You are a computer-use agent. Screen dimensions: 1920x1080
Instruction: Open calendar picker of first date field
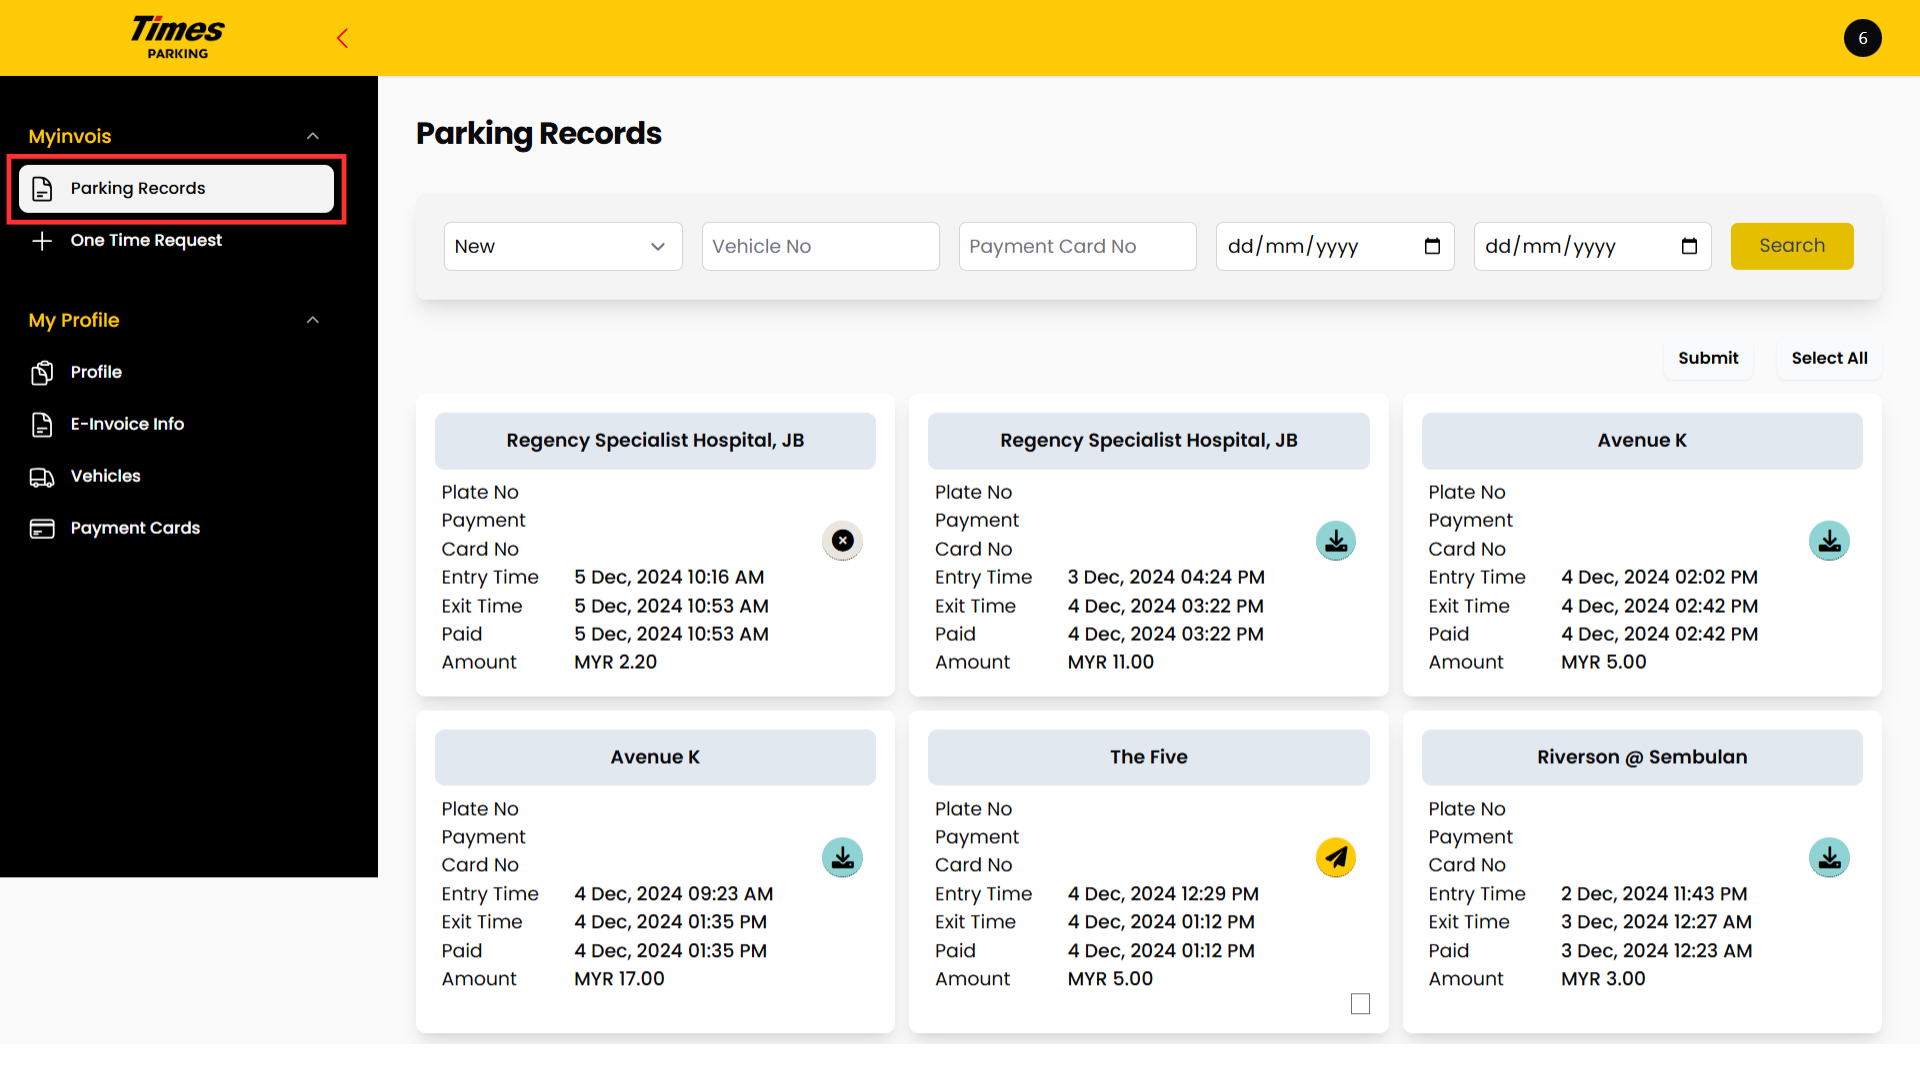[x=1432, y=246]
